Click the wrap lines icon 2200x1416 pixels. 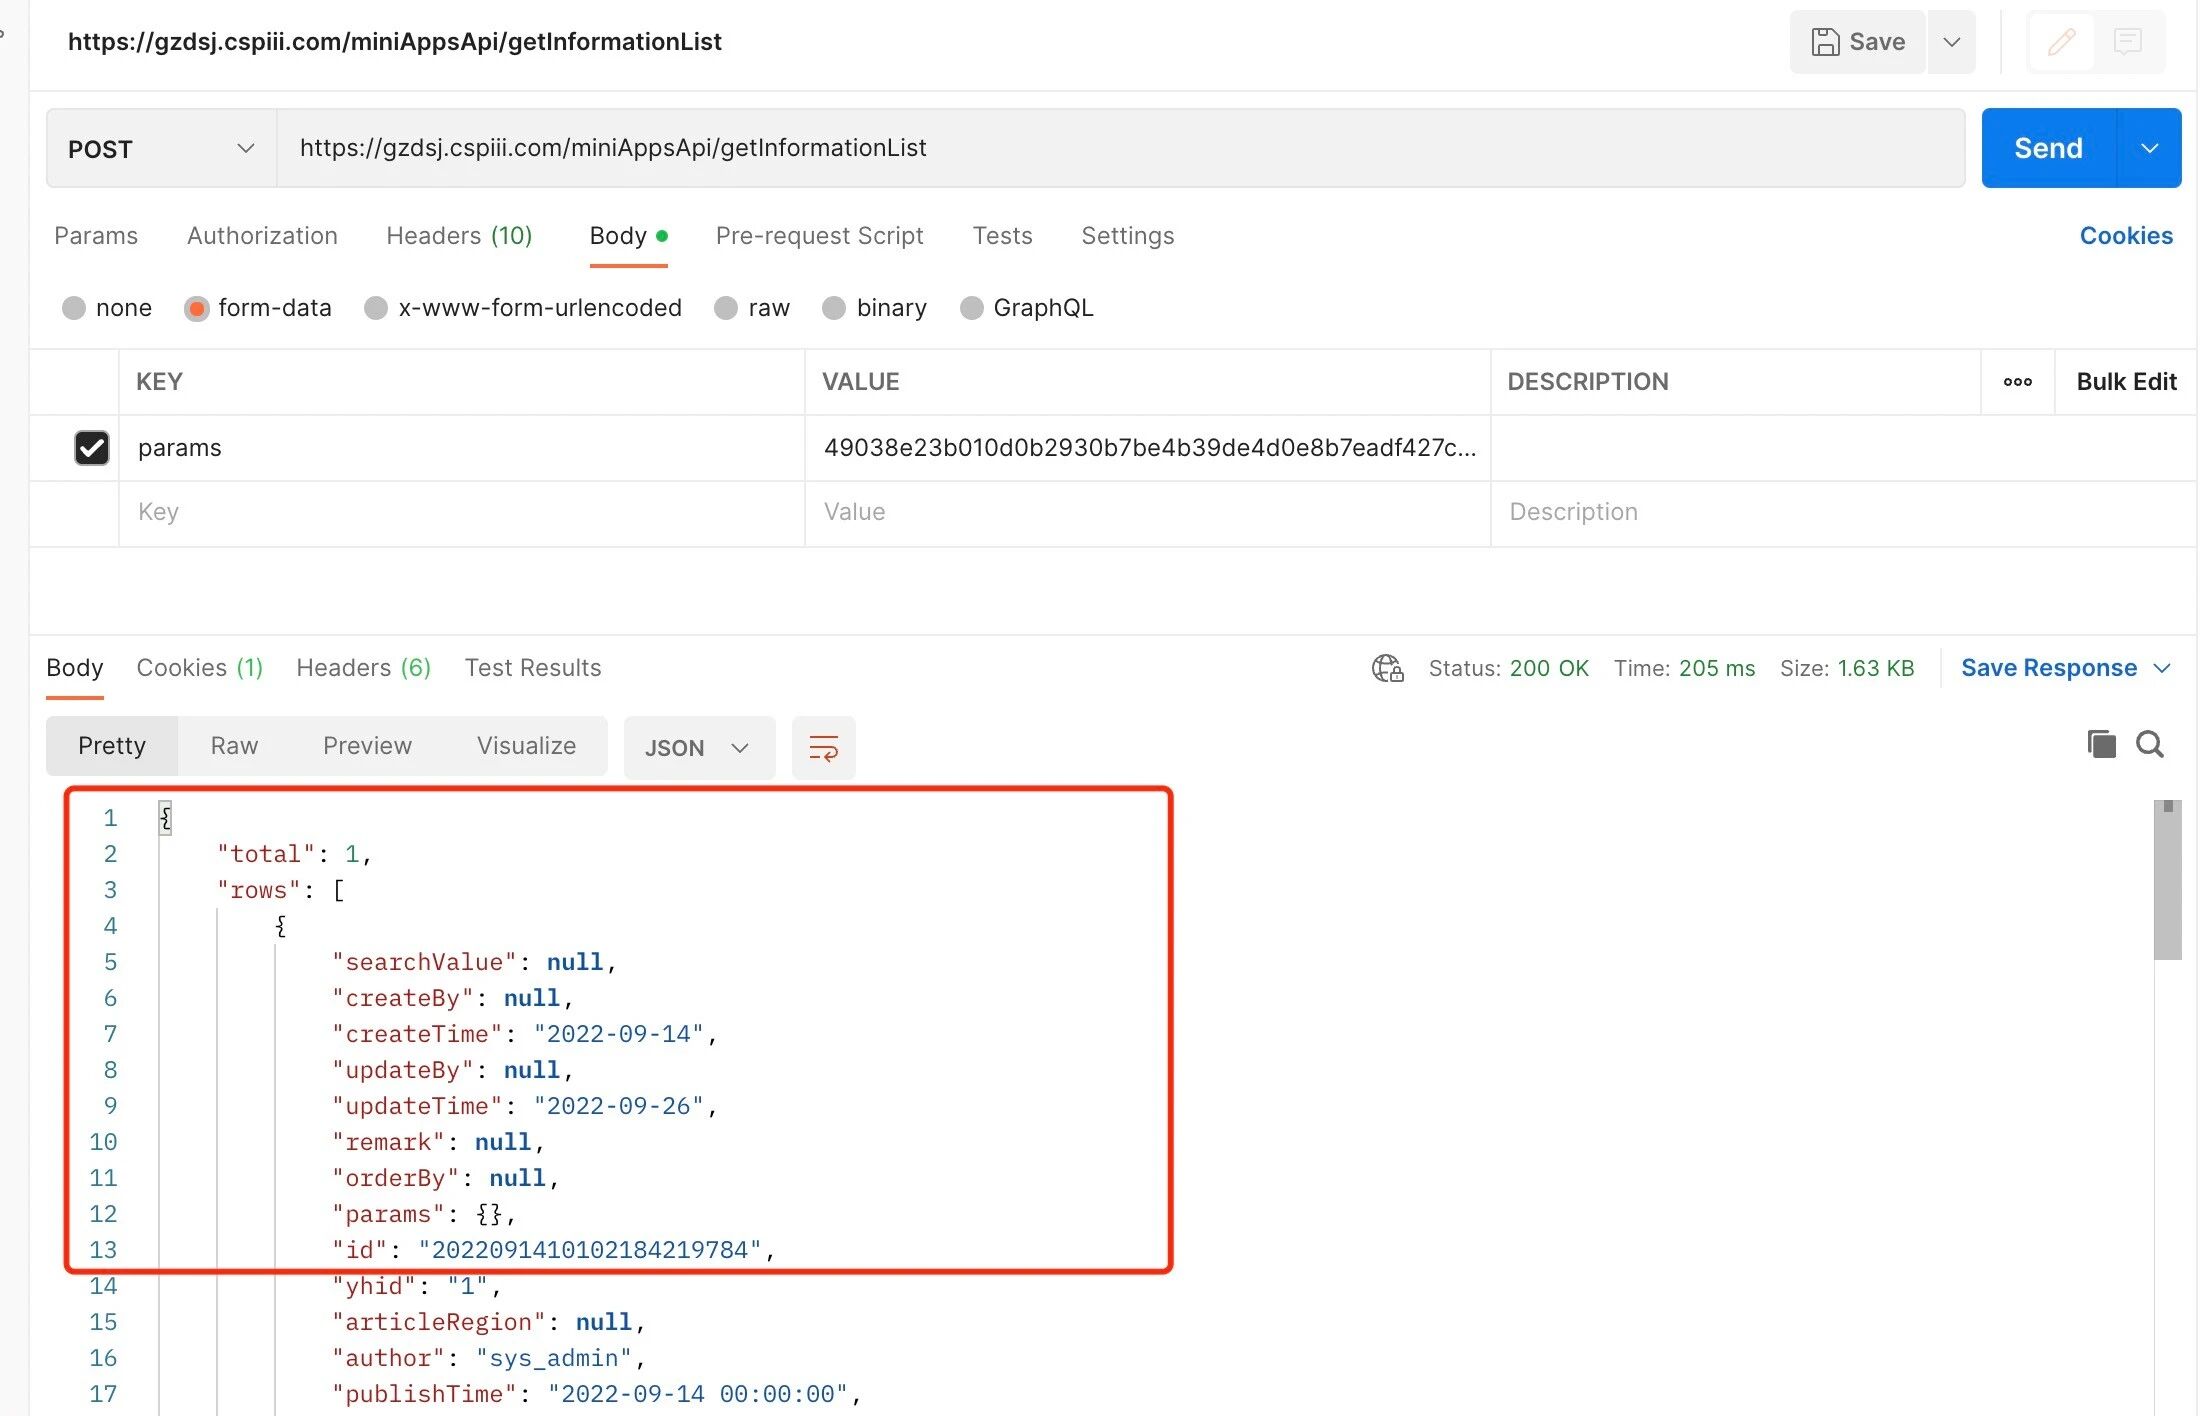(823, 747)
